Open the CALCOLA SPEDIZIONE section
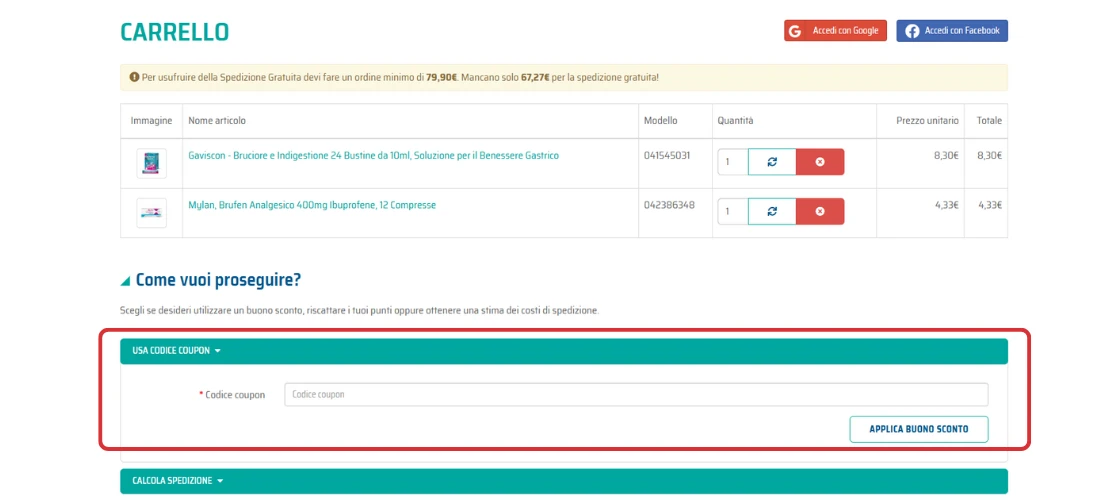 click(177, 481)
